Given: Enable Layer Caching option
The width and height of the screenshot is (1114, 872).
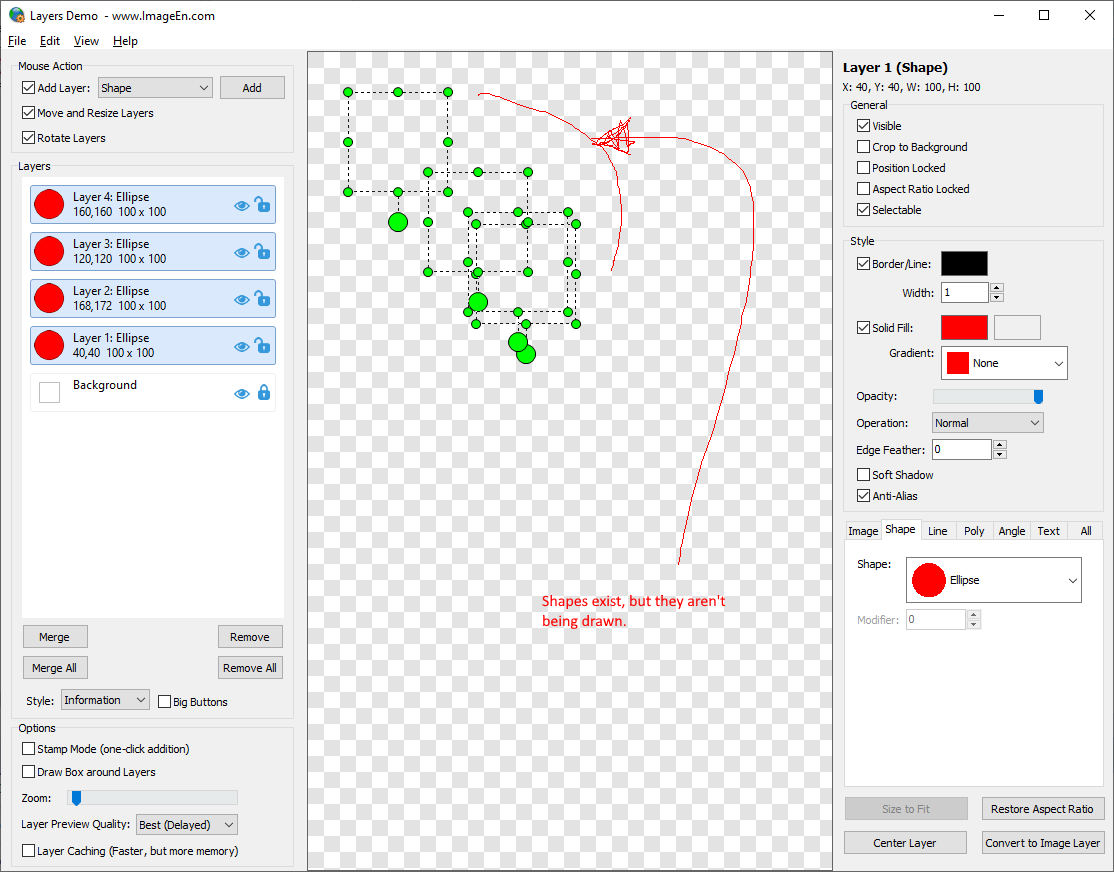Looking at the screenshot, I should (x=28, y=850).
